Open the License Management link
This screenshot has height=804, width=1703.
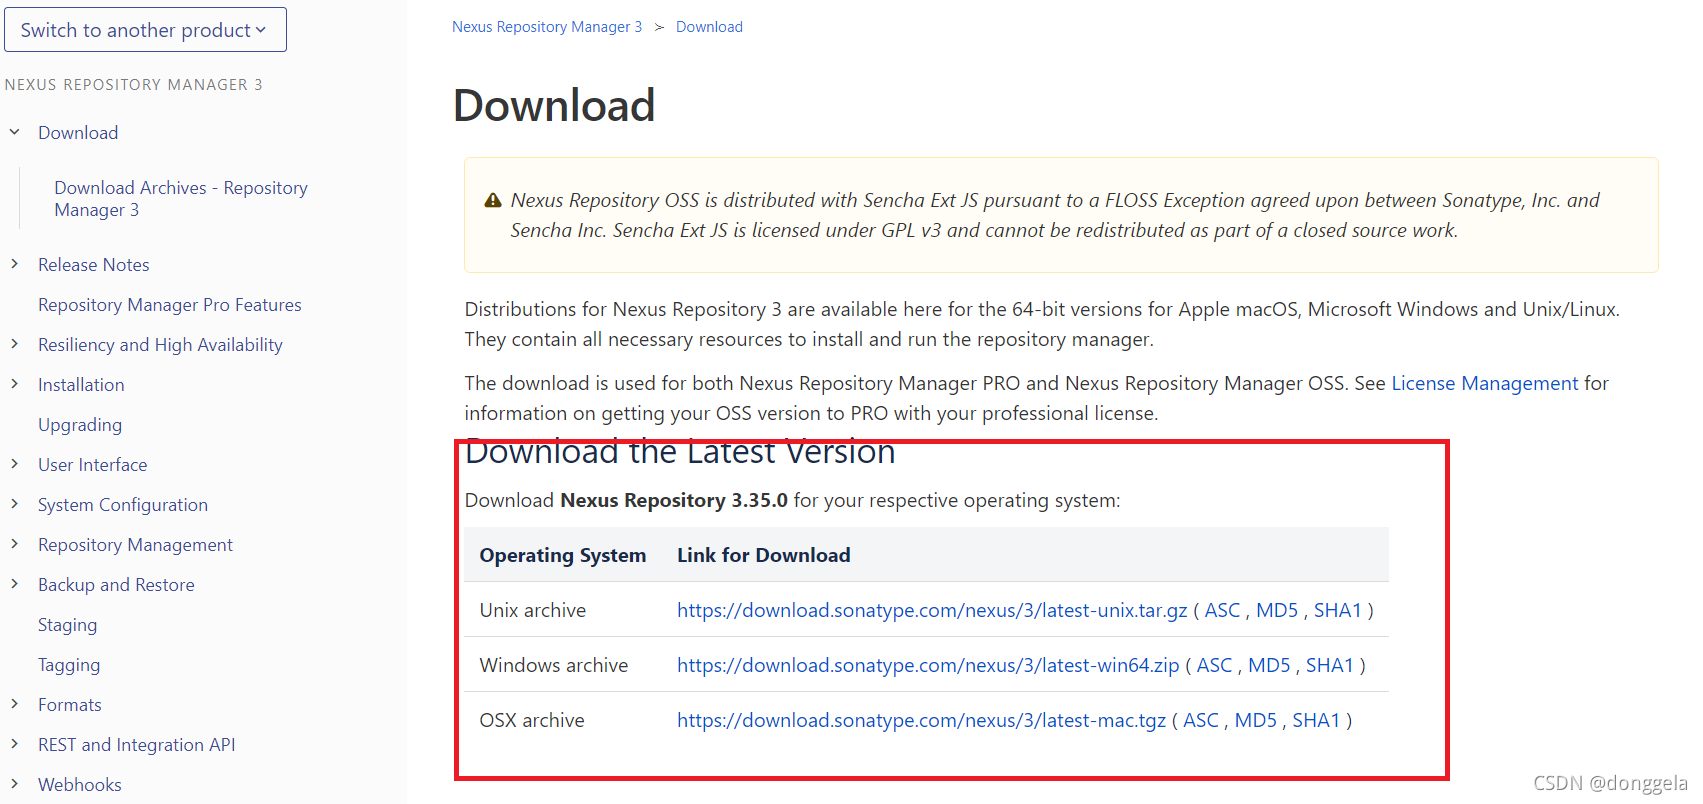click(x=1485, y=383)
